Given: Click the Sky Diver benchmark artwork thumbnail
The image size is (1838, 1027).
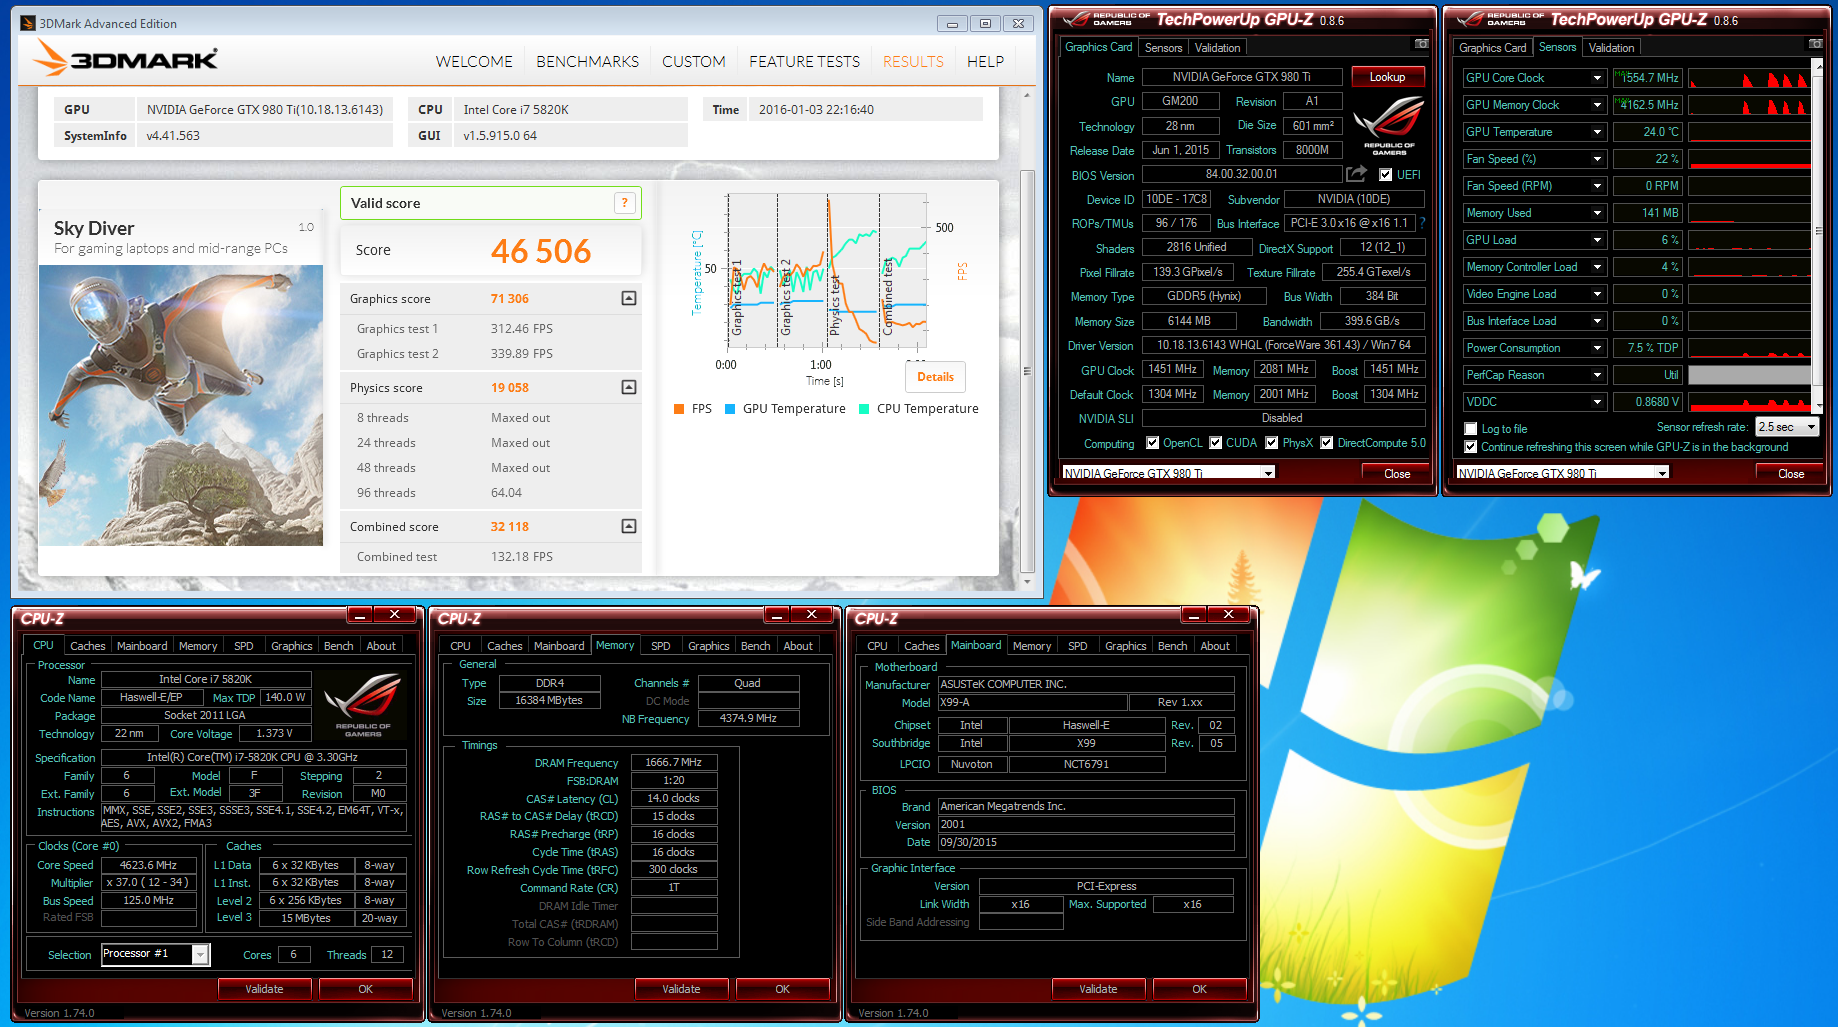Looking at the screenshot, I should tap(181, 405).
